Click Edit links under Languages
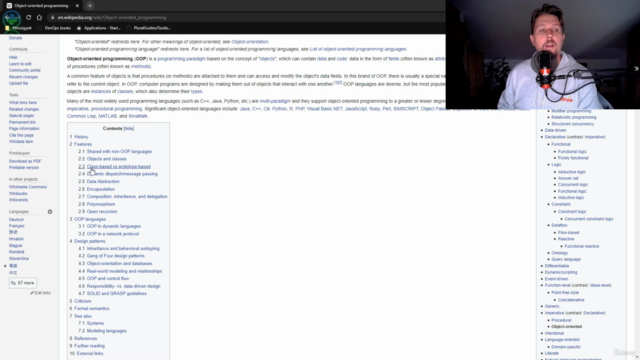The height and width of the screenshot is (360, 640). [x=40, y=293]
